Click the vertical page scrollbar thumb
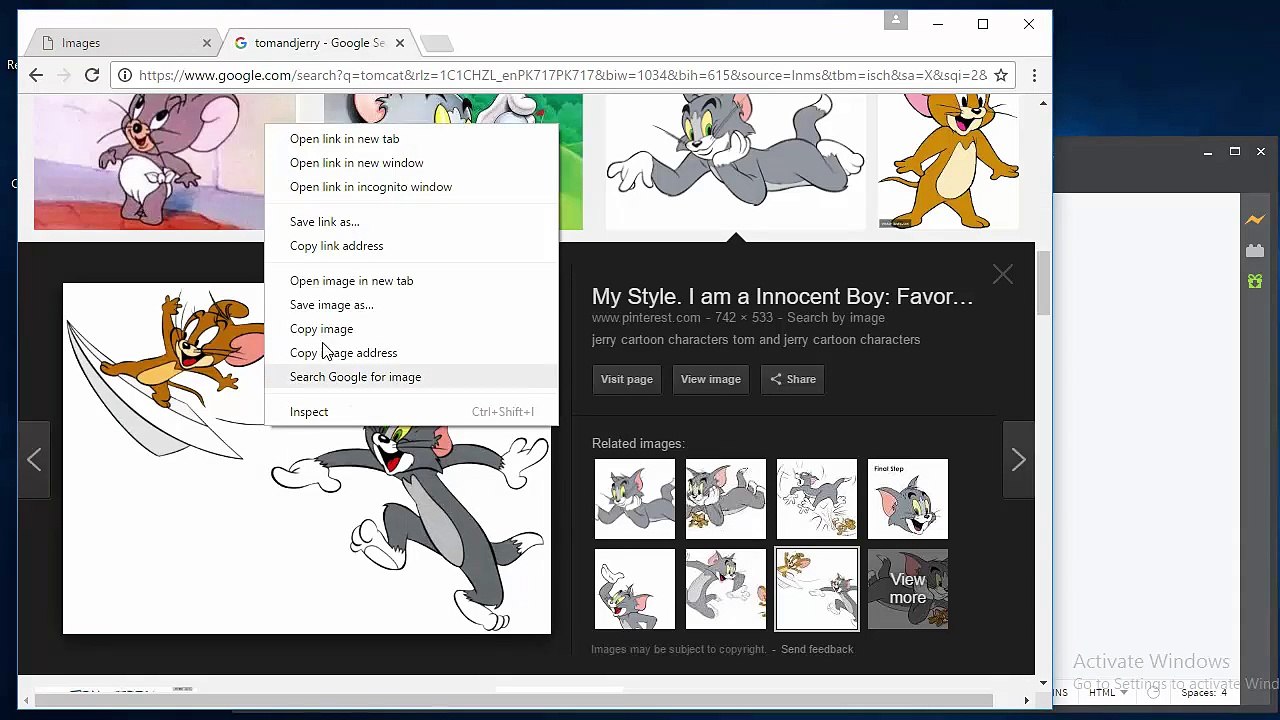1280x720 pixels. coord(1043,282)
